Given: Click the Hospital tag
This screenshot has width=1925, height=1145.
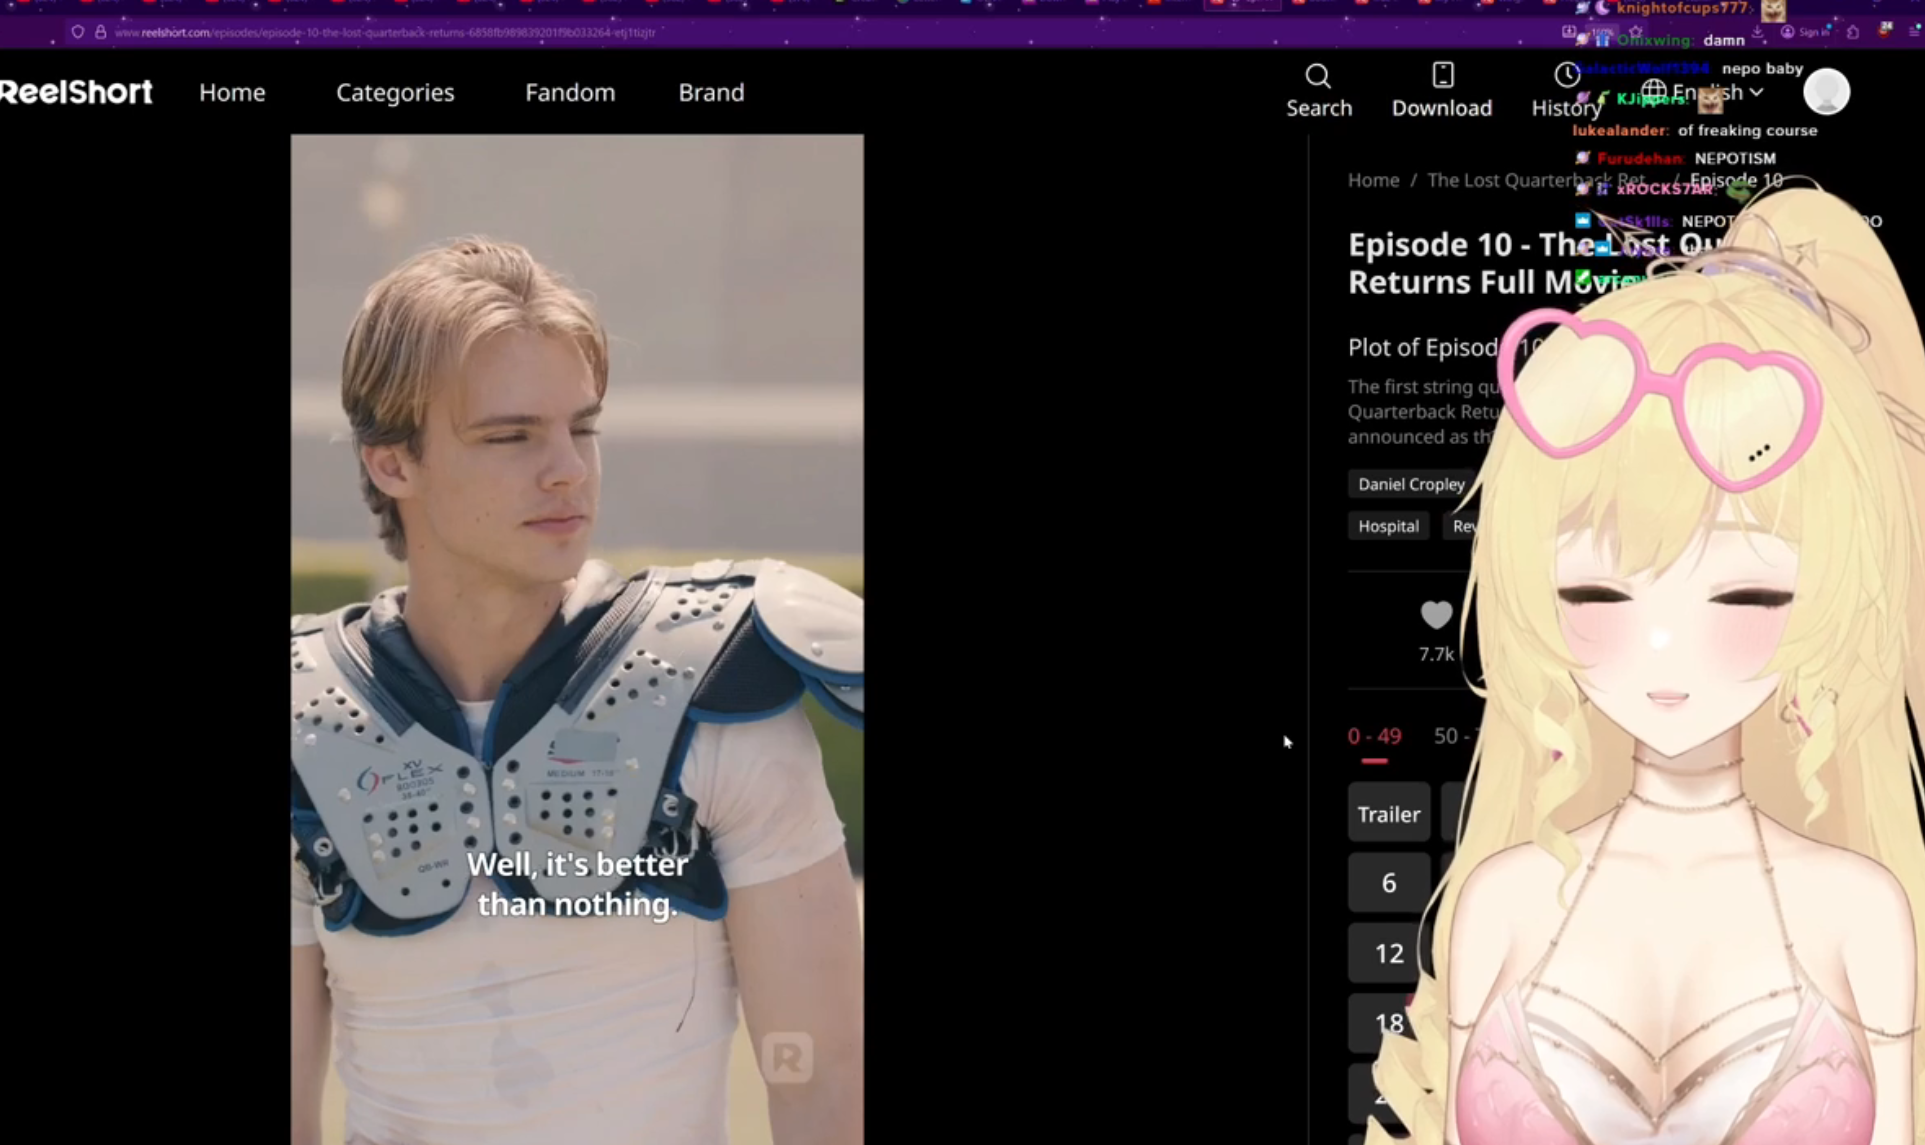Looking at the screenshot, I should point(1388,526).
